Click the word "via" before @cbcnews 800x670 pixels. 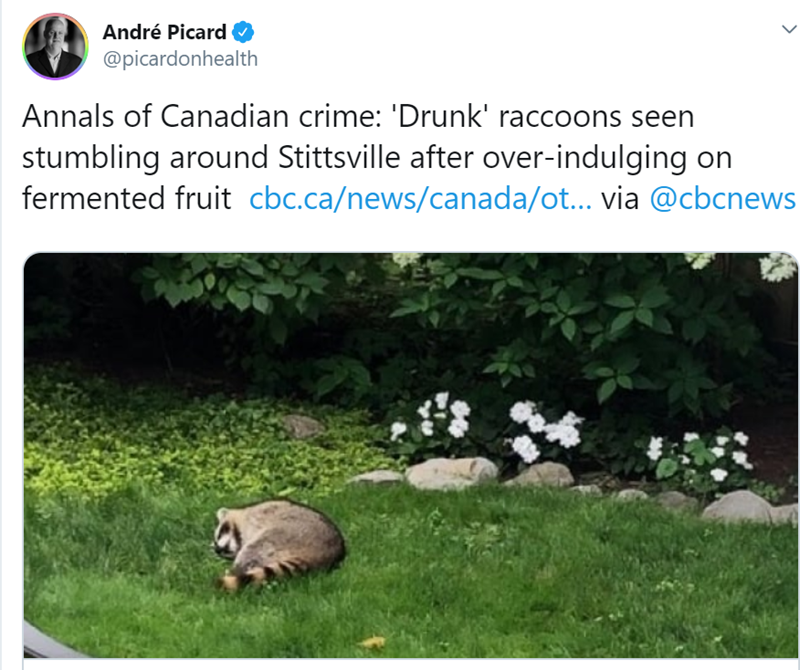pos(620,198)
